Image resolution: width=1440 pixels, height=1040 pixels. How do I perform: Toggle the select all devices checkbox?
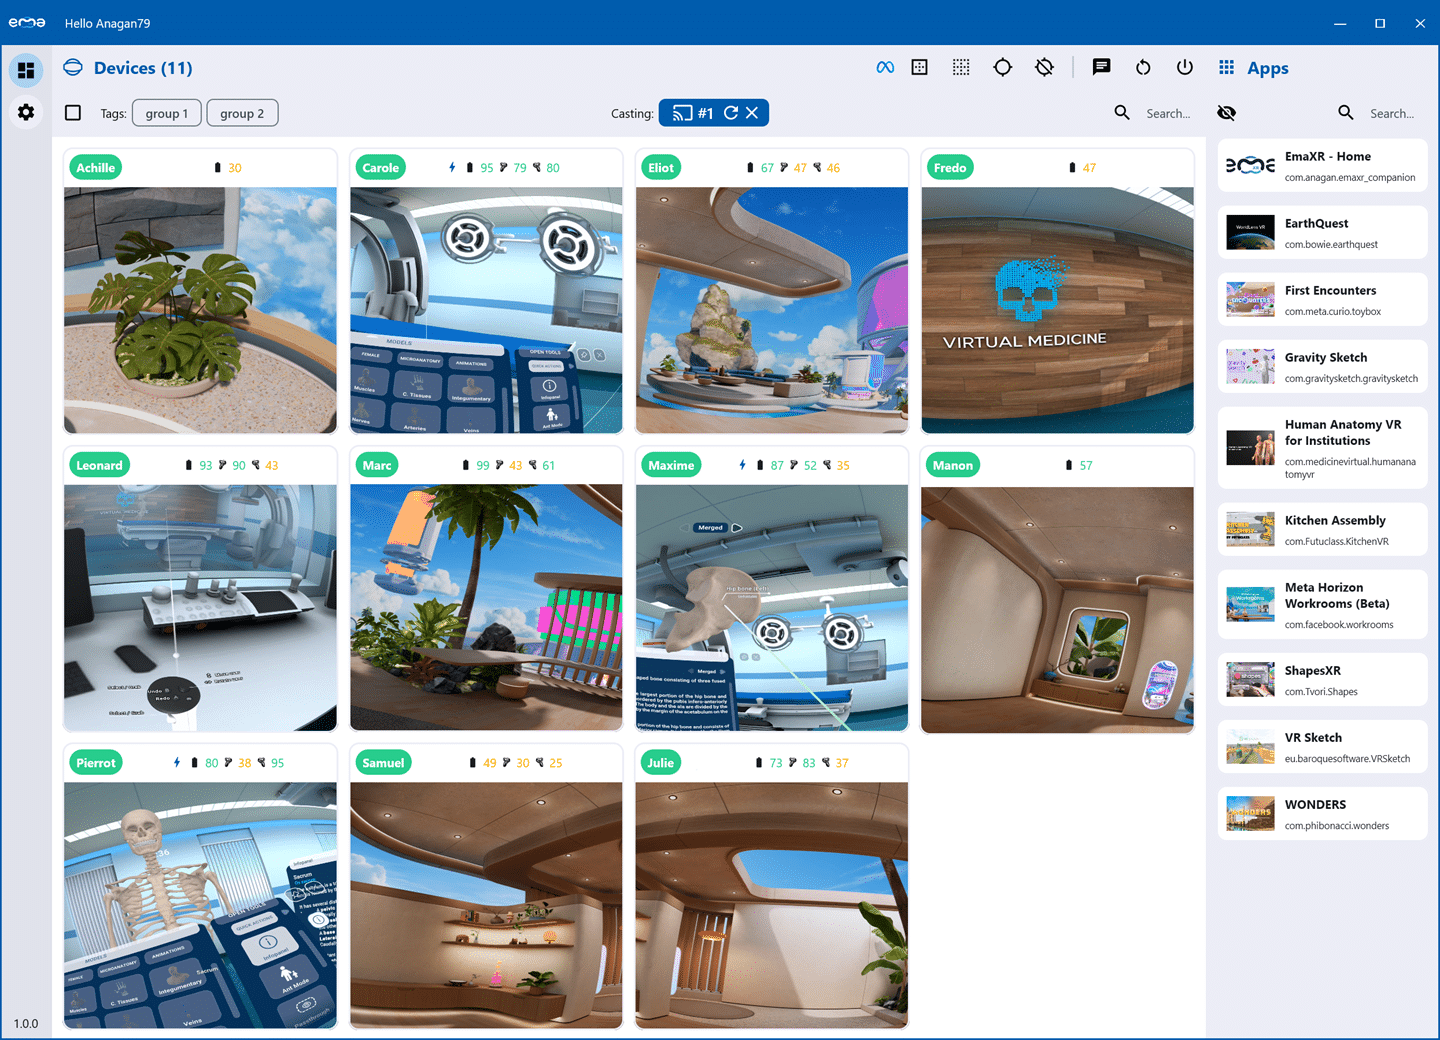(73, 113)
